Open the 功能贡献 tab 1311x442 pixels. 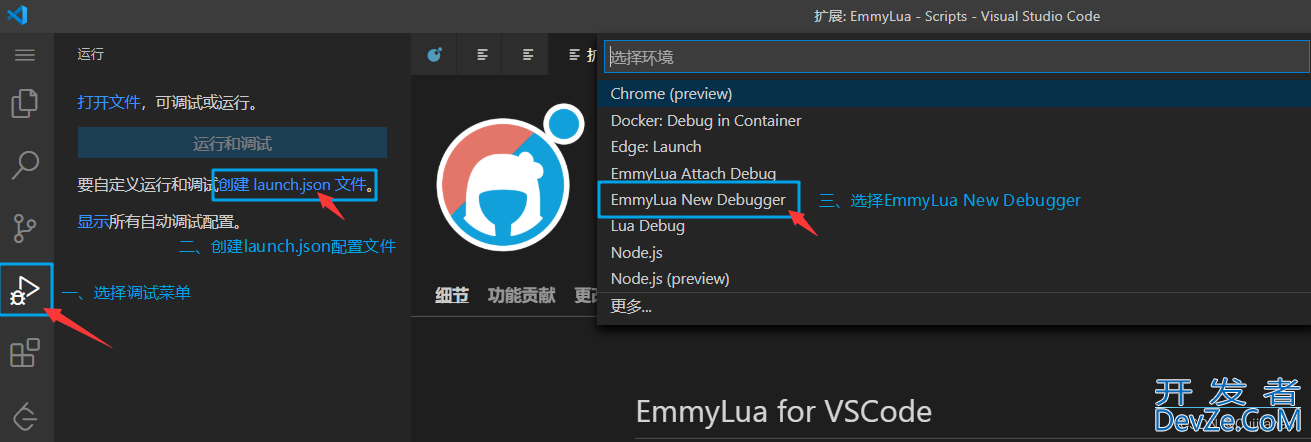521,295
